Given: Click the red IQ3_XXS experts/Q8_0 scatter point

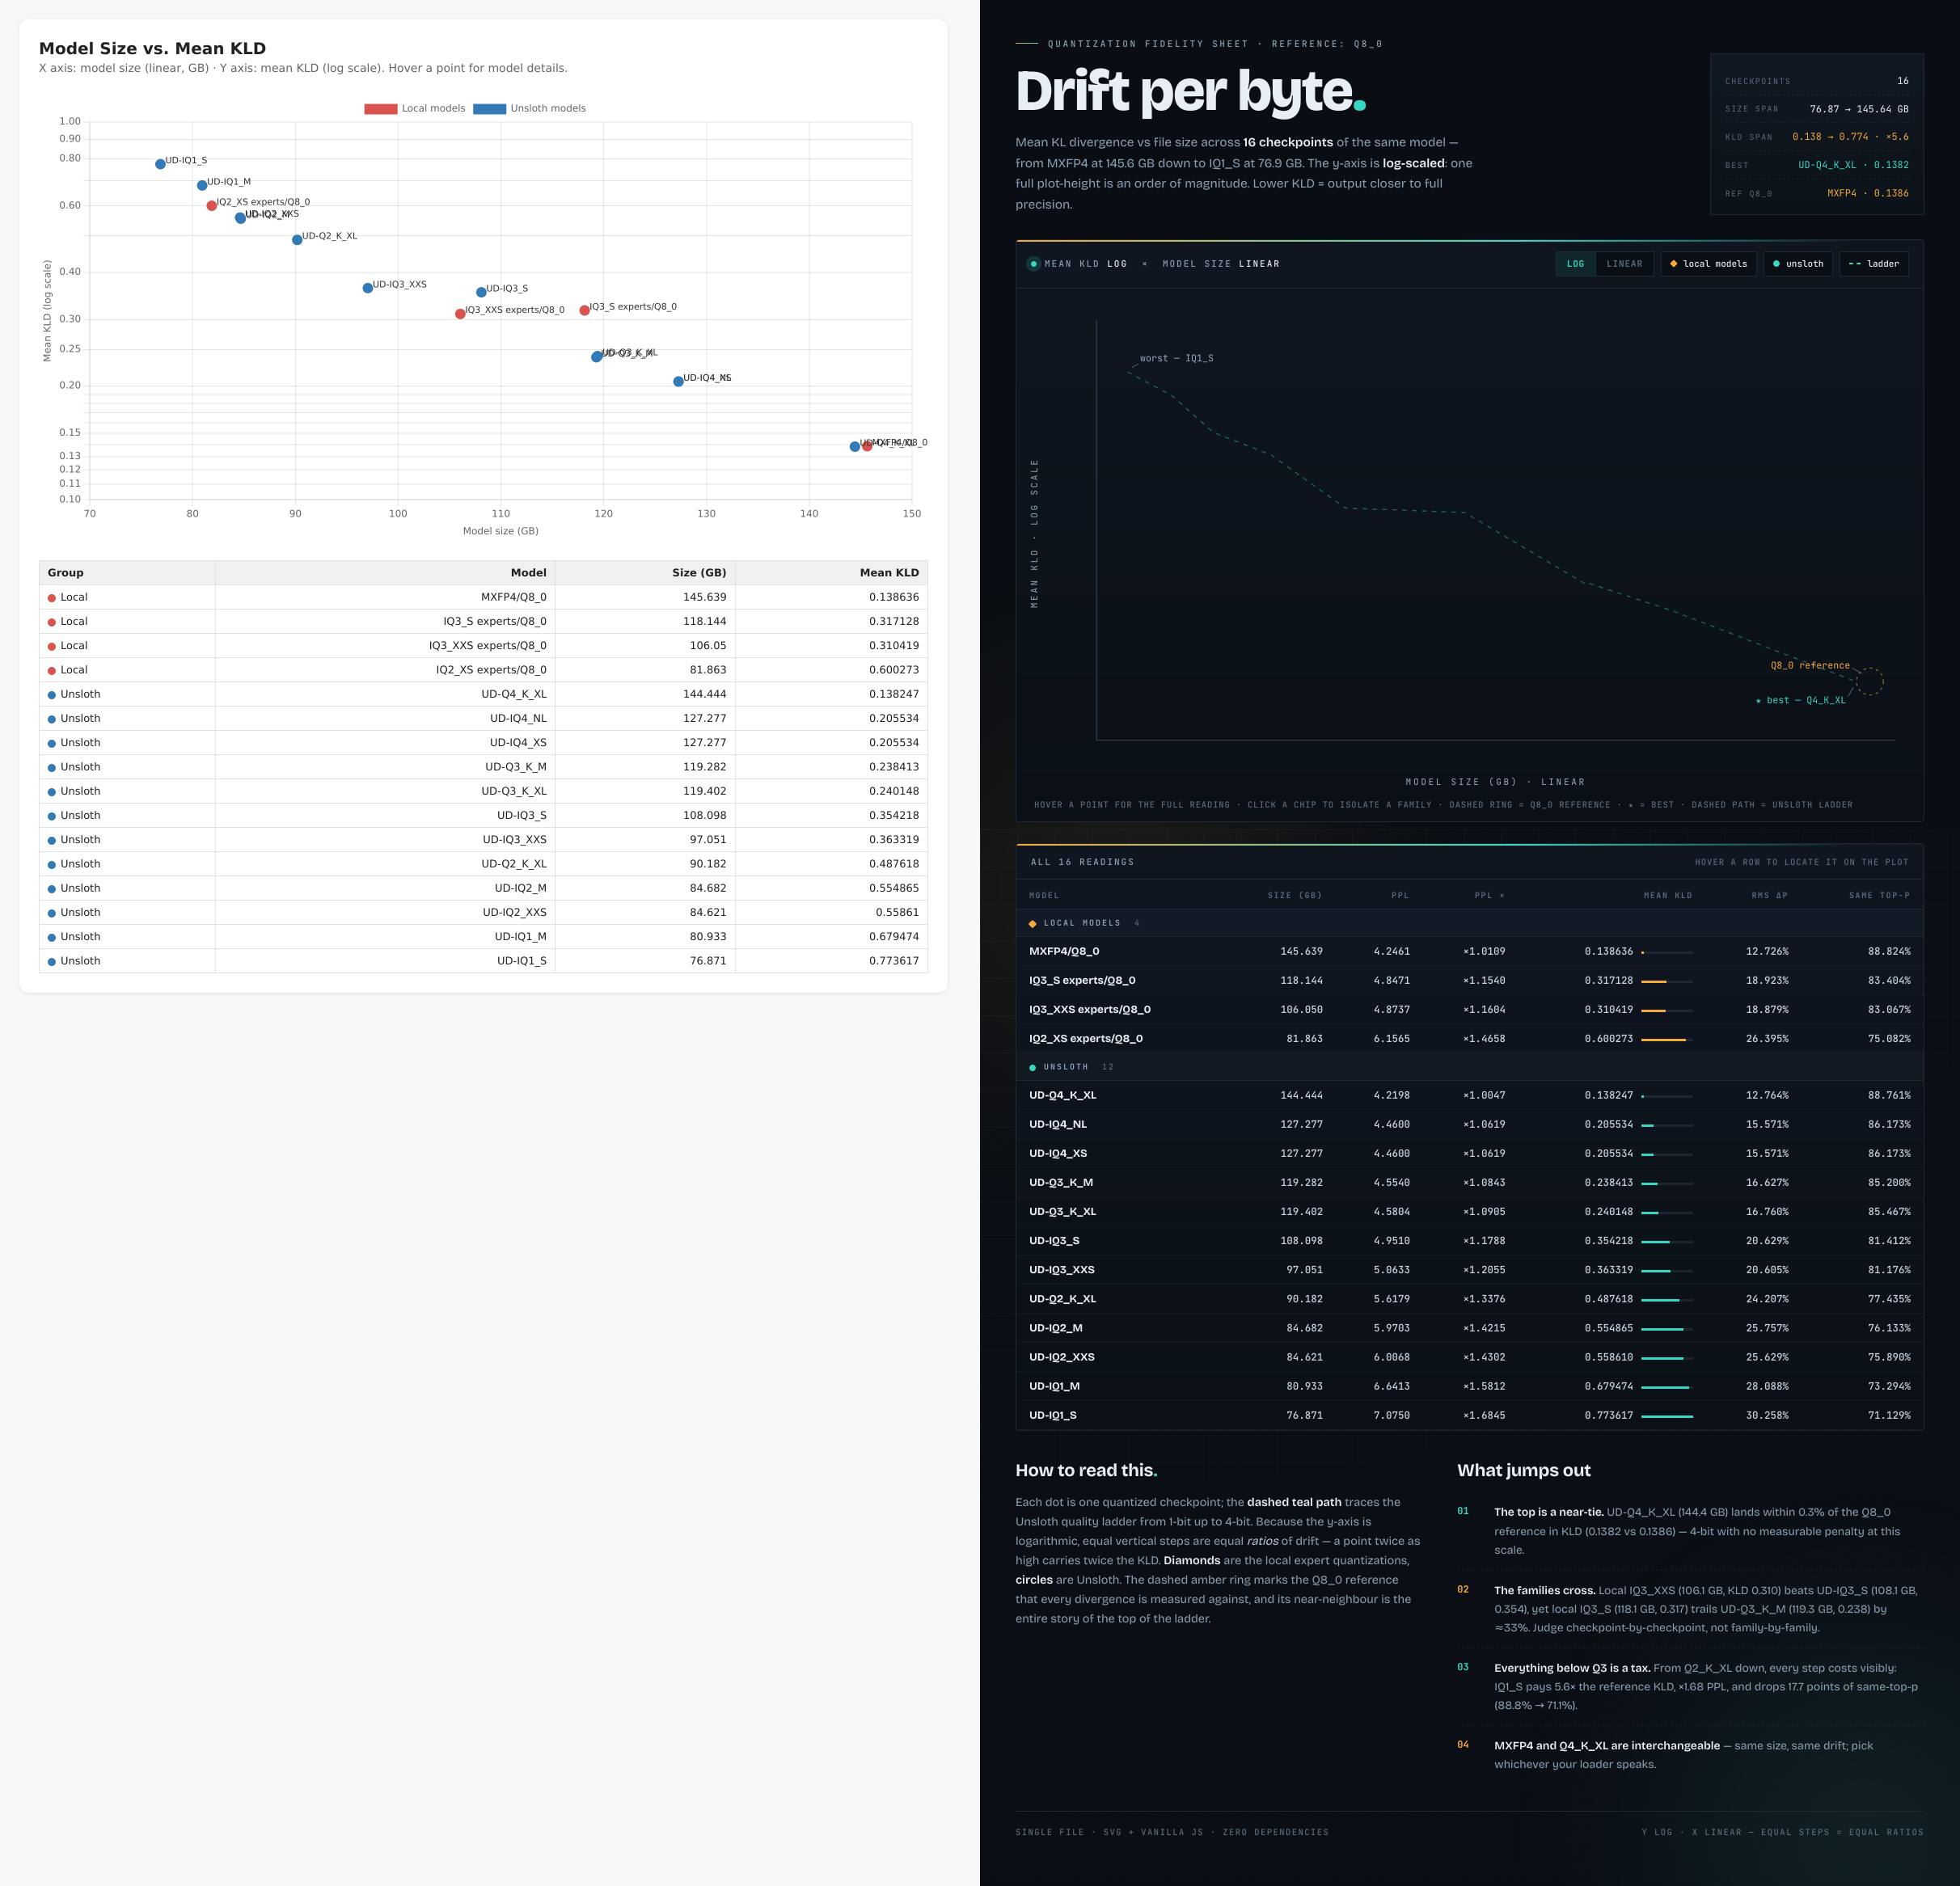Looking at the screenshot, I should point(460,314).
